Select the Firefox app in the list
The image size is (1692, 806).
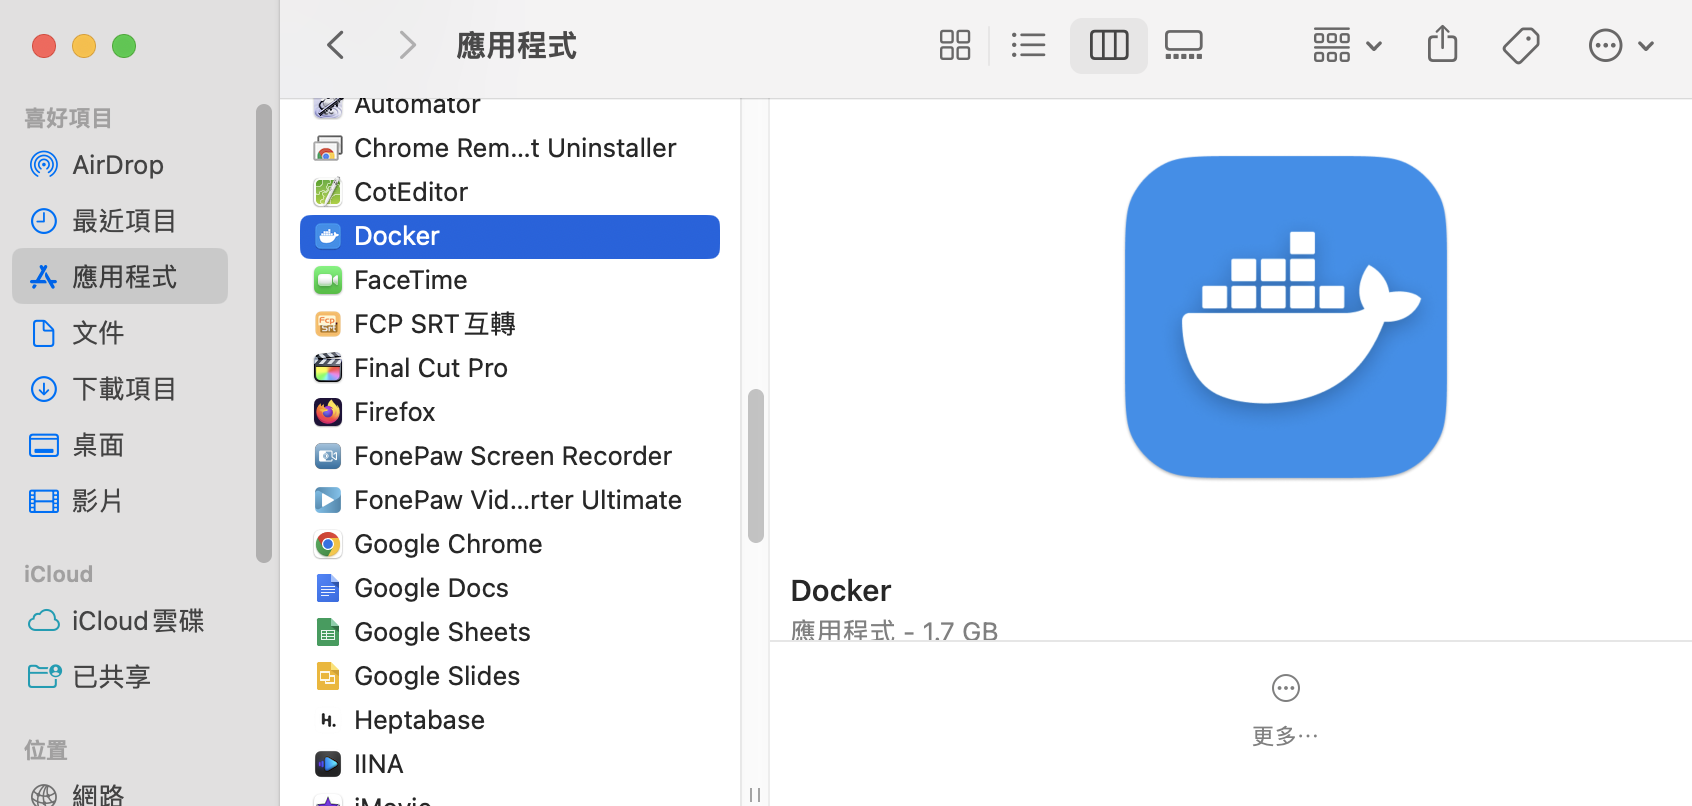coord(394,412)
